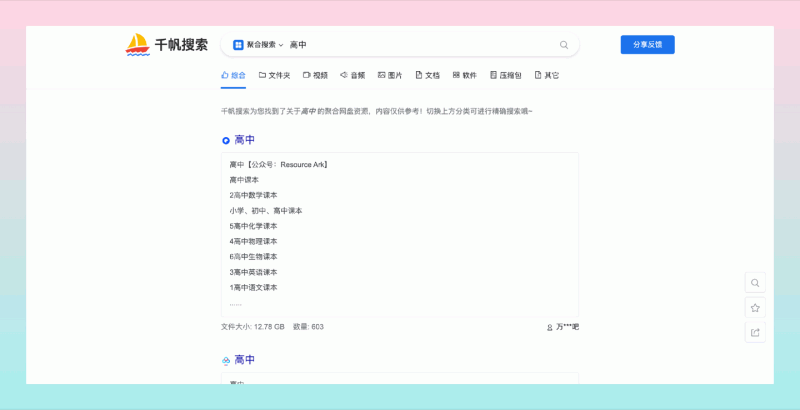Open the second 高中 result title link
This screenshot has height=410, width=800.
pos(244,360)
